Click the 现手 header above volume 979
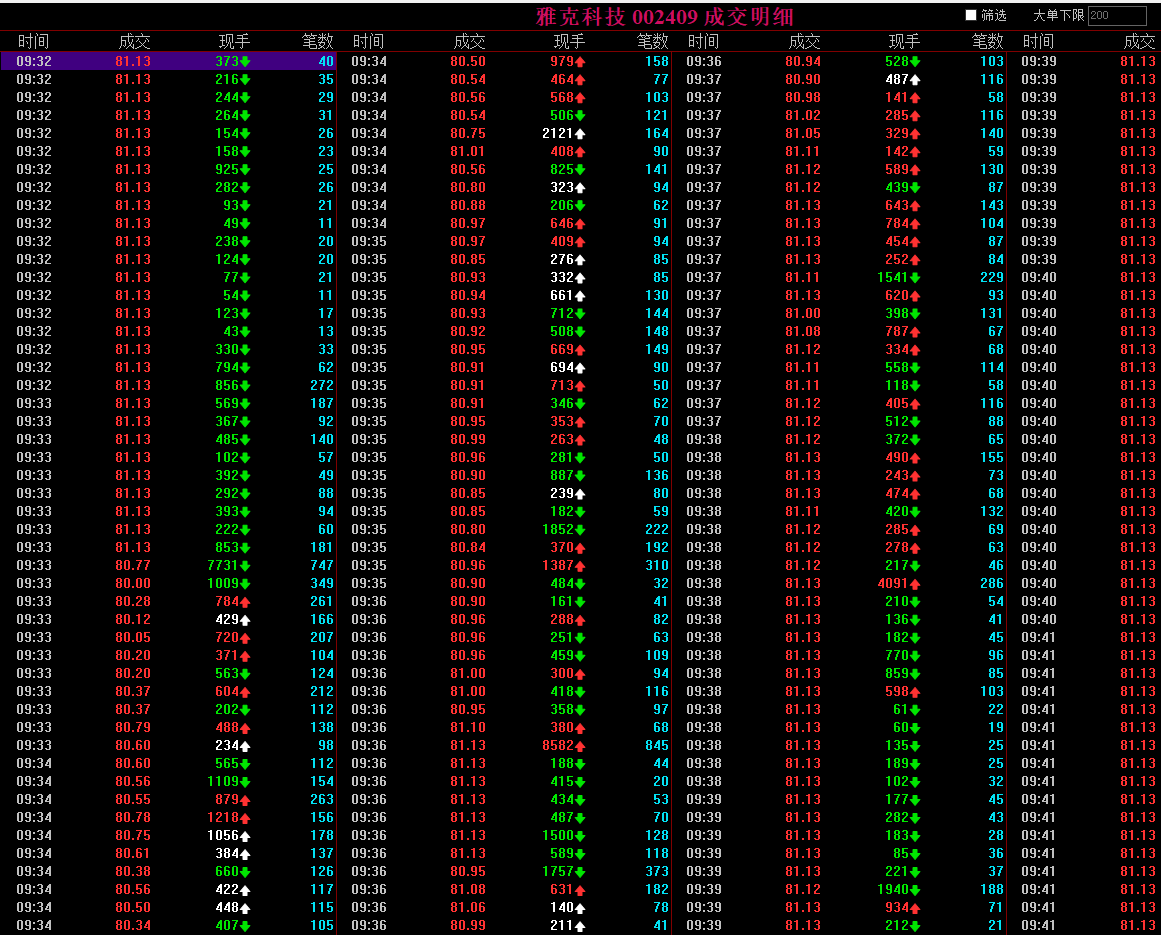The height and width of the screenshot is (935, 1161). click(569, 41)
